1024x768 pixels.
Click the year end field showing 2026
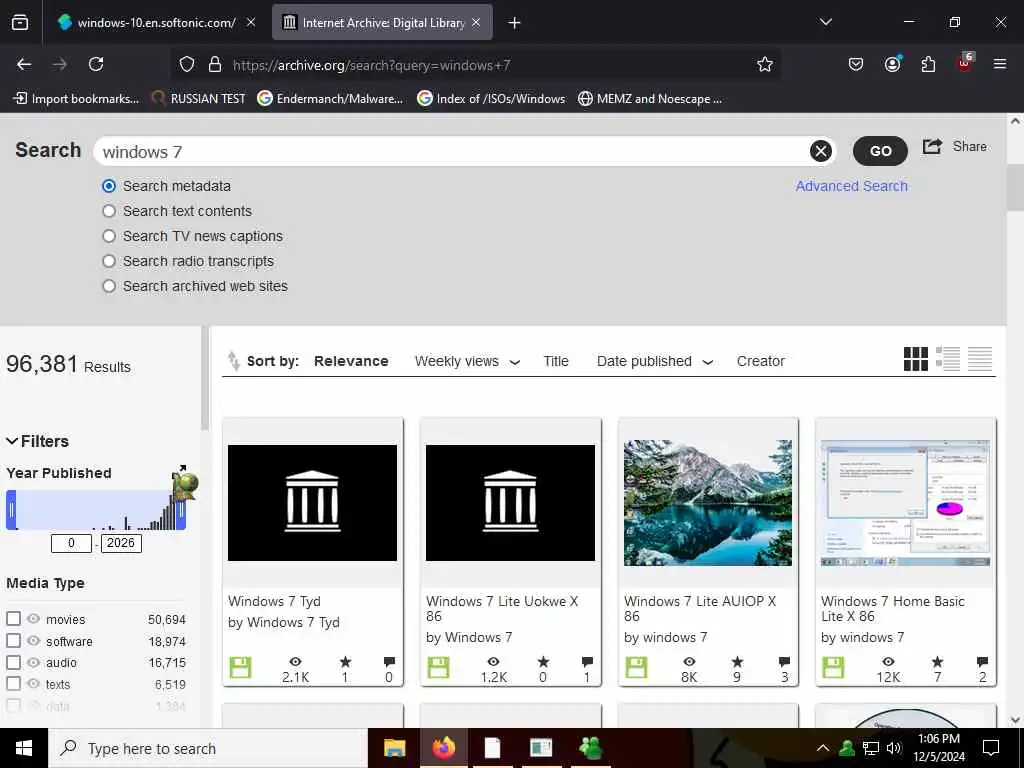121,543
